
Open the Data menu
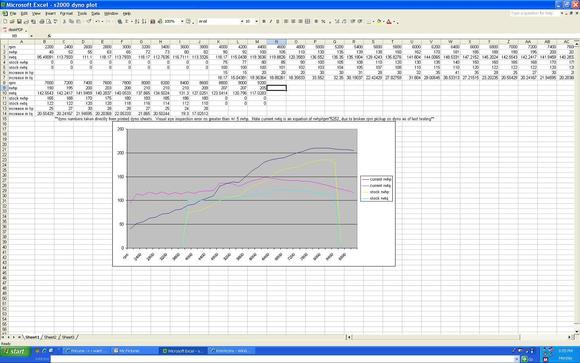pos(96,13)
